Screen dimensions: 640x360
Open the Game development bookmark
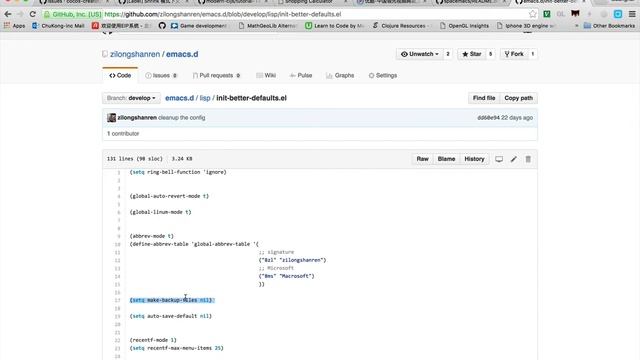click(199, 26)
